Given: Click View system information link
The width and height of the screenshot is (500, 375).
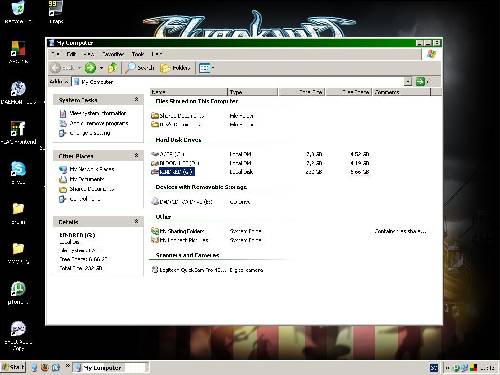Looking at the screenshot, I should (98, 113).
